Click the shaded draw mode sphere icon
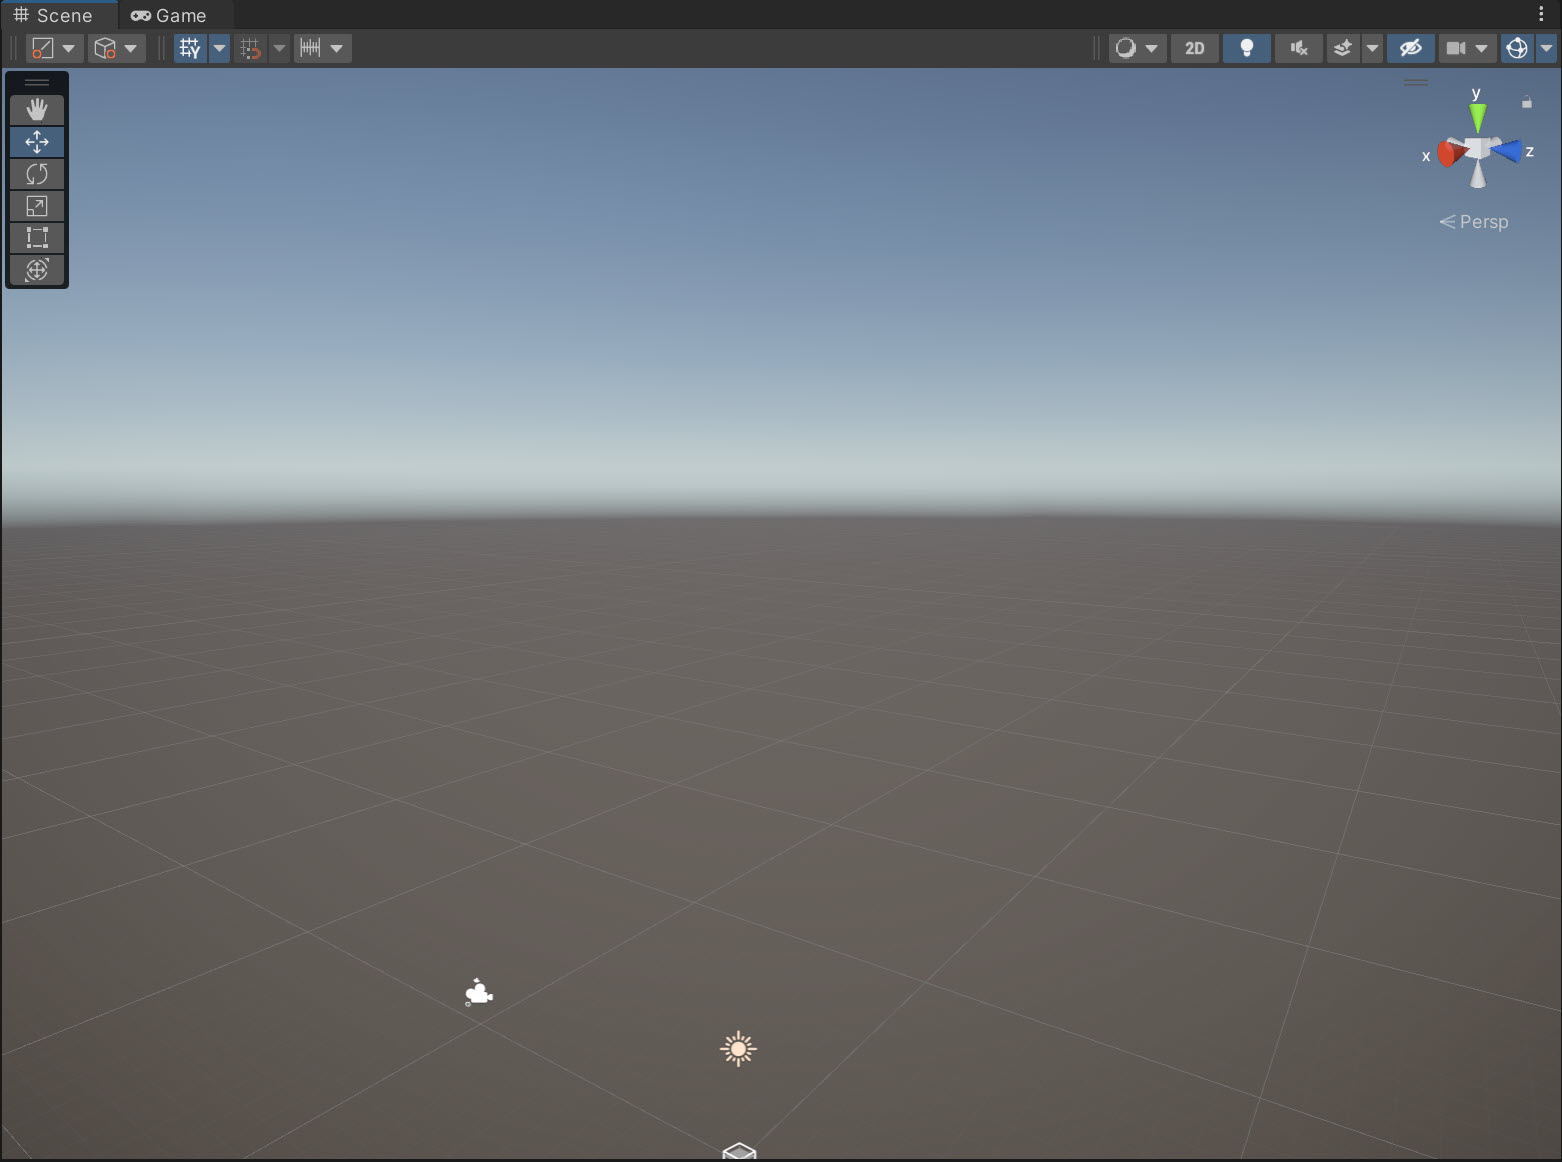 pyautogui.click(x=1126, y=48)
